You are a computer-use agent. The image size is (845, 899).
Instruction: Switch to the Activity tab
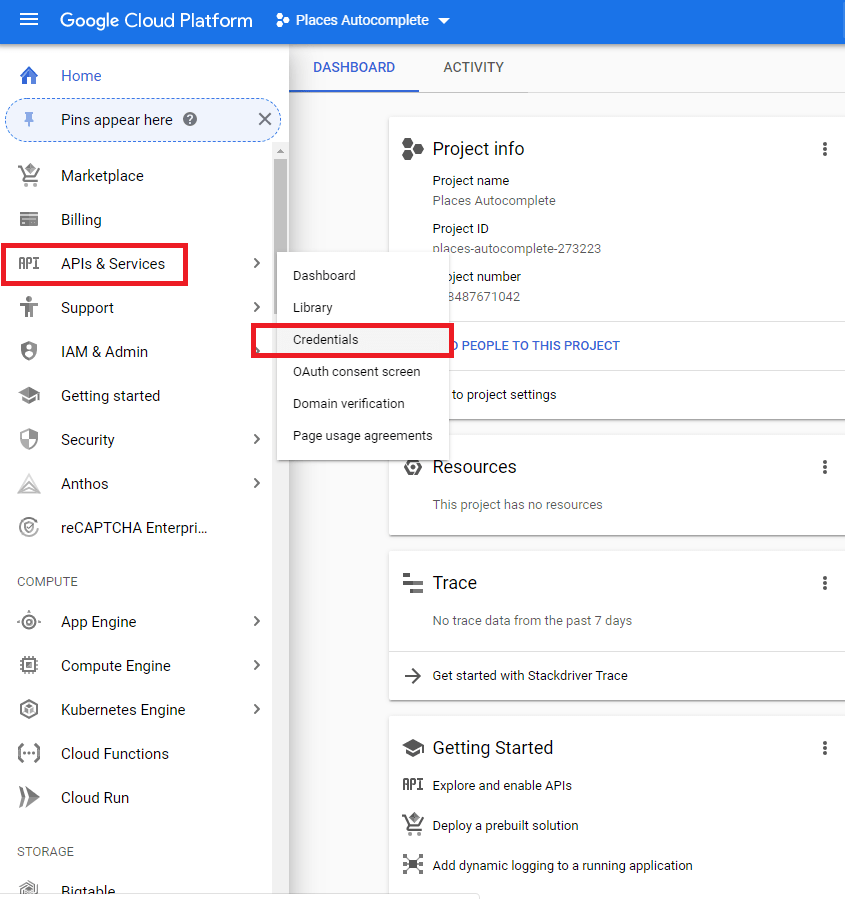[473, 67]
